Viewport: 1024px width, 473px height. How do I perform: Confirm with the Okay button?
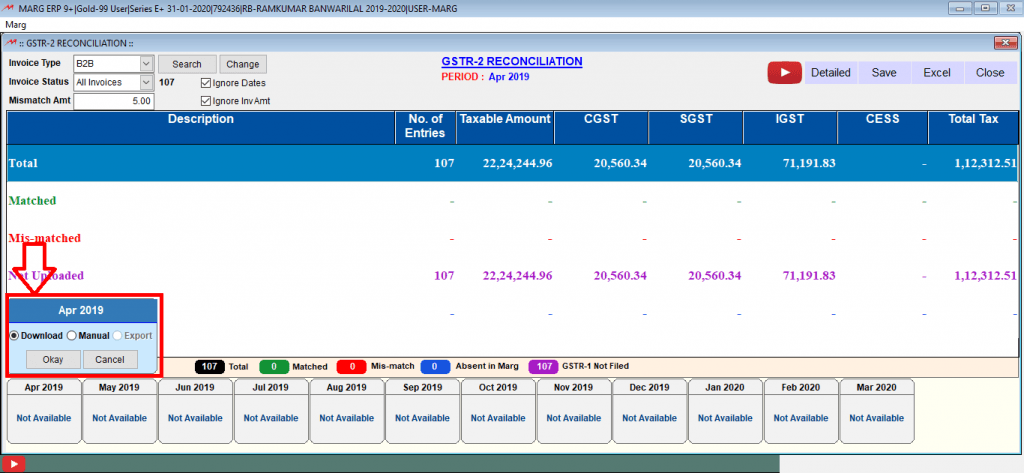tap(54, 360)
